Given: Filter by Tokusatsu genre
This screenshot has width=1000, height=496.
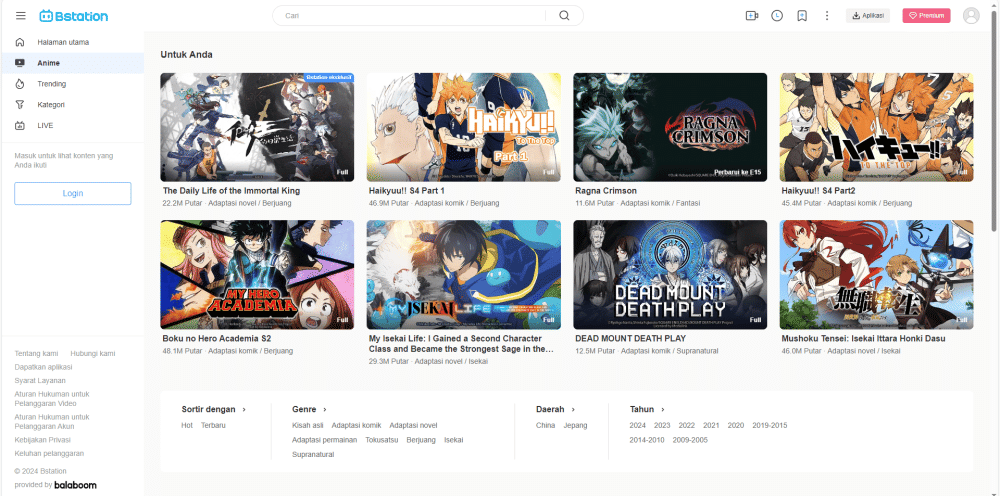Looking at the screenshot, I should click(381, 440).
